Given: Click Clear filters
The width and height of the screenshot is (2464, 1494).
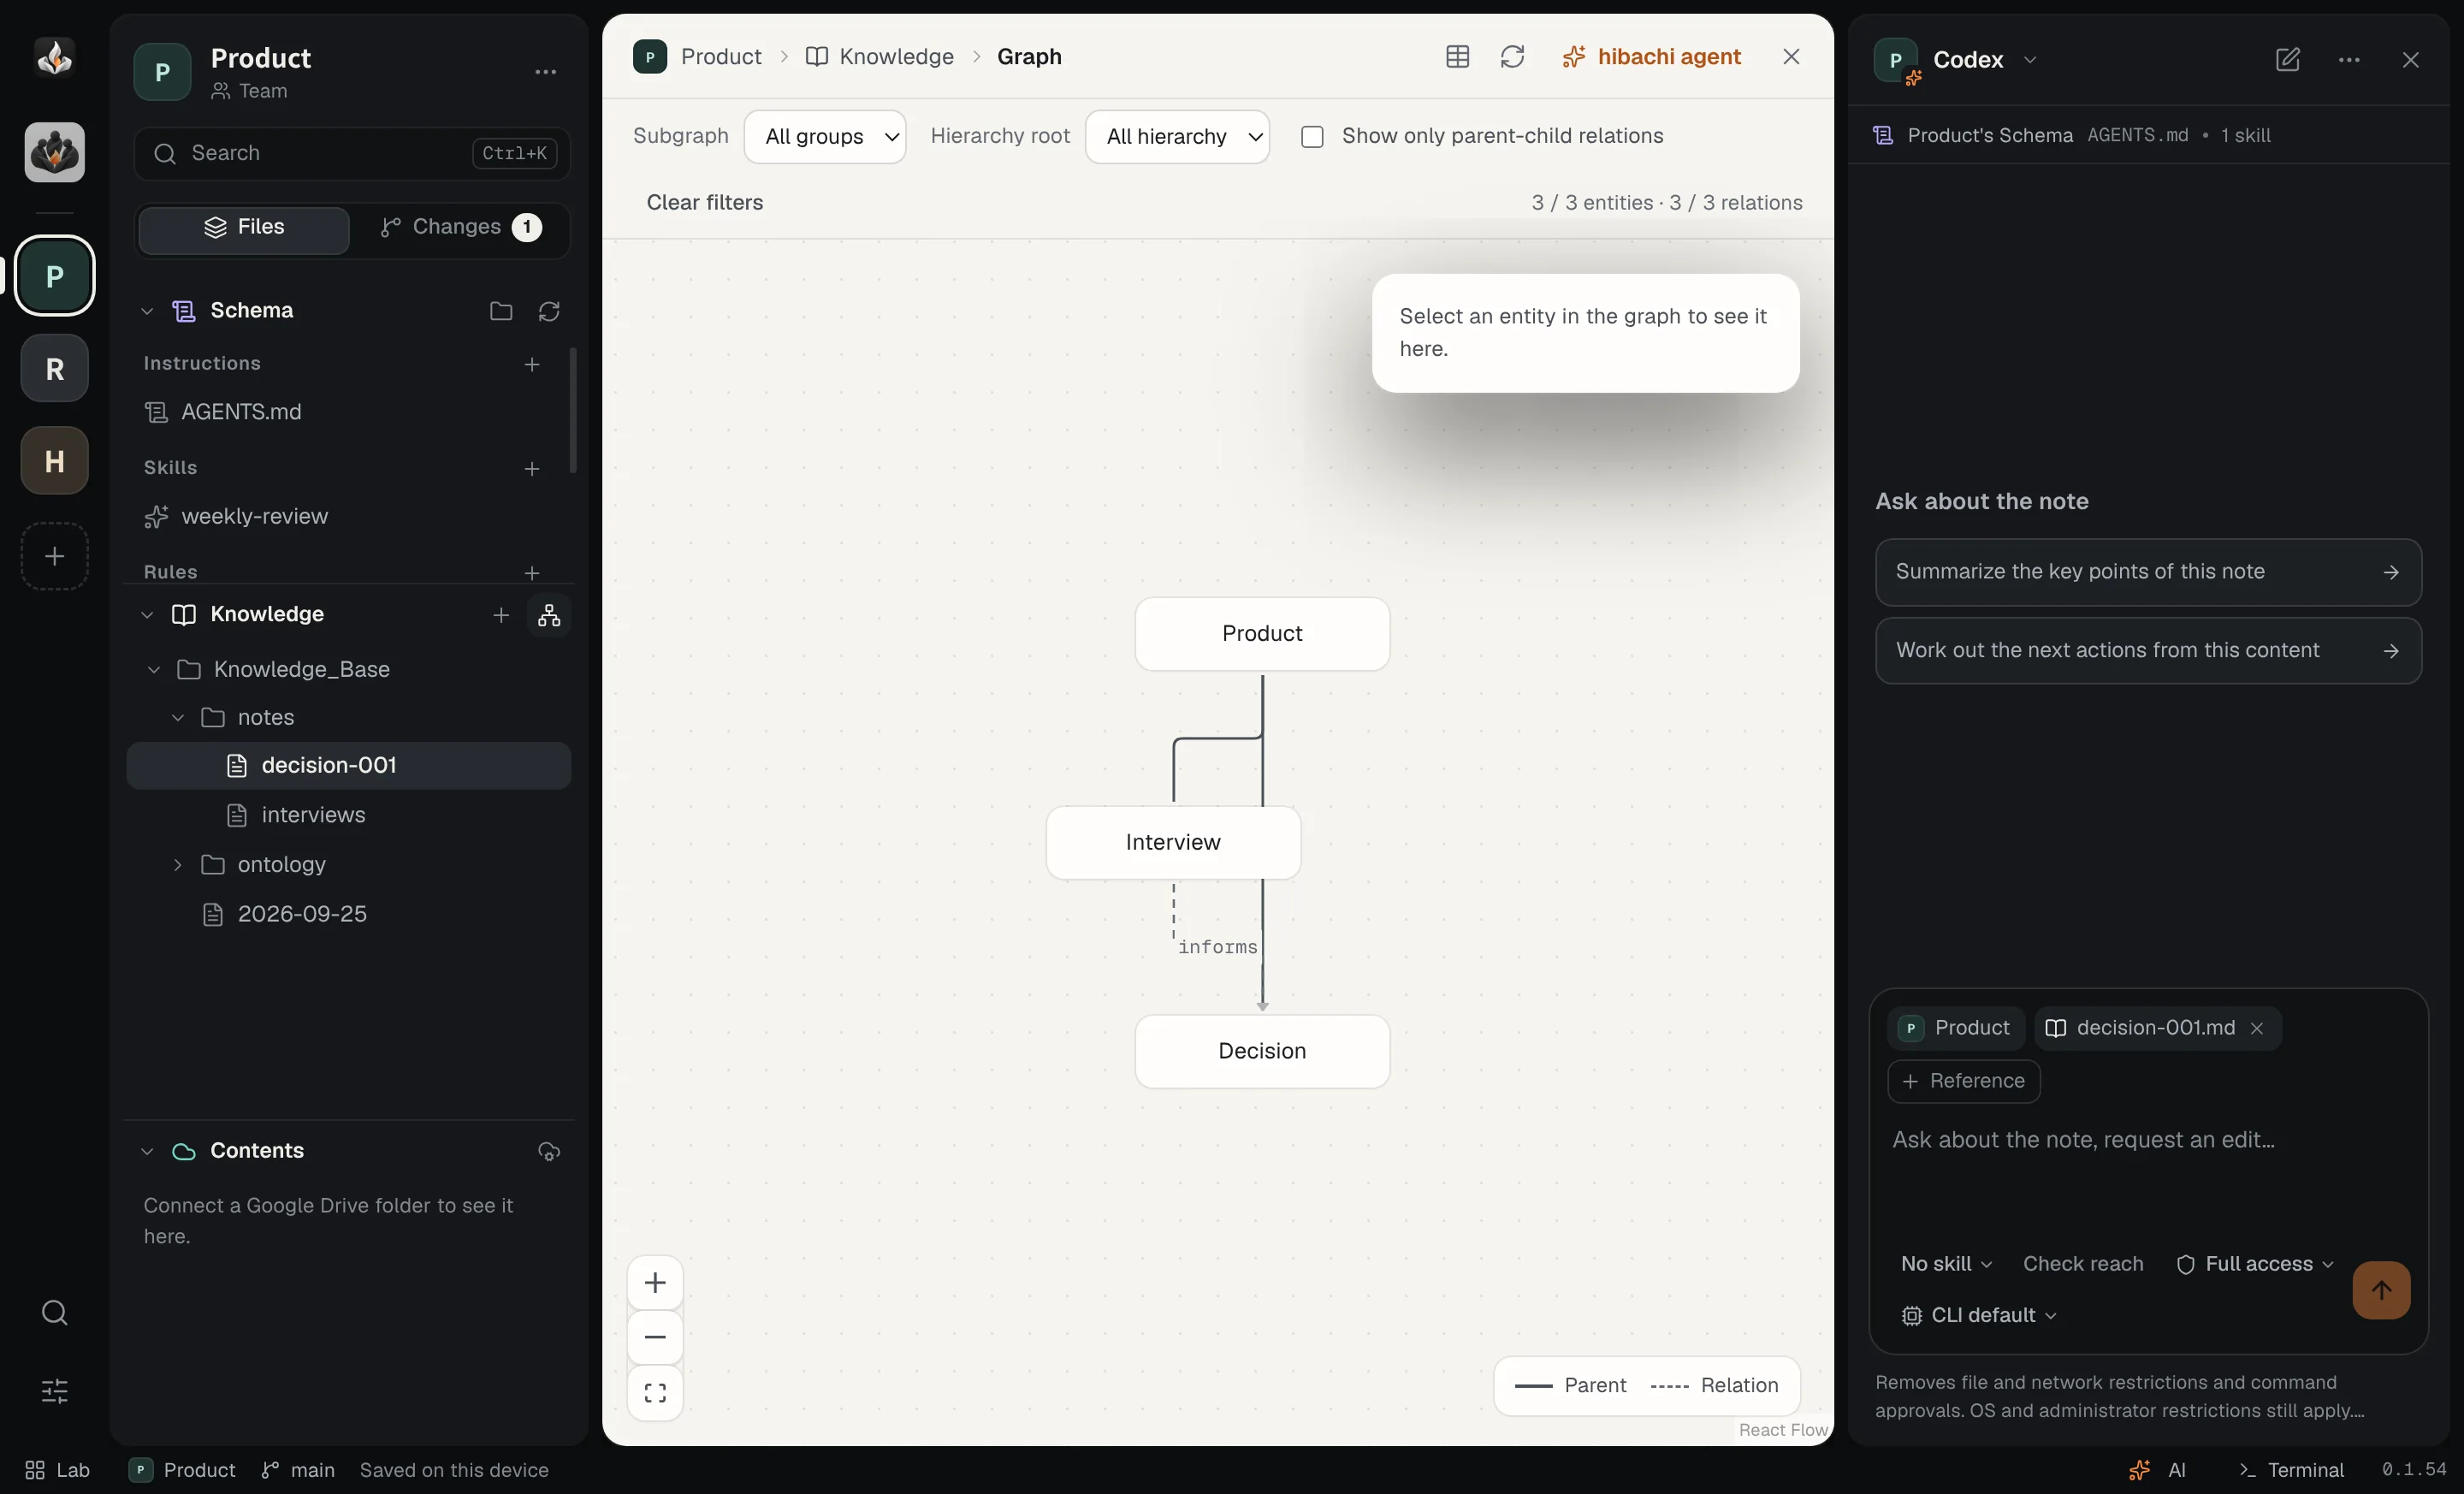Looking at the screenshot, I should coord(704,202).
